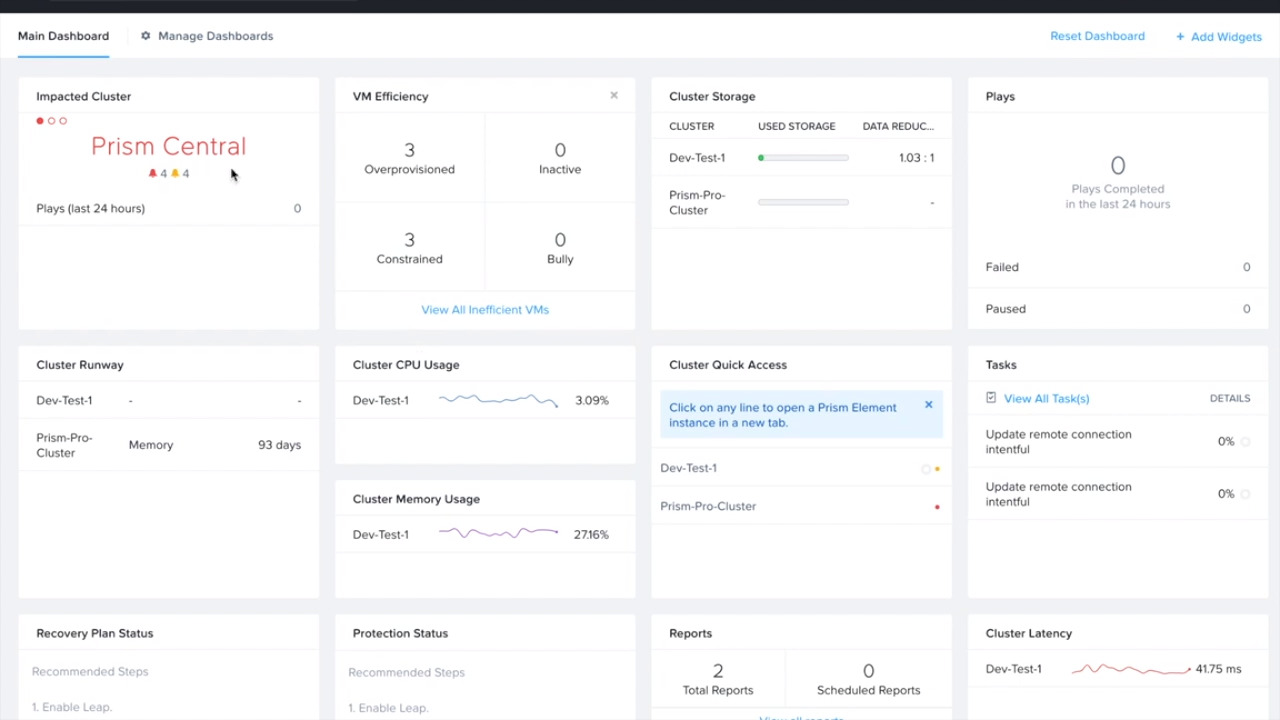The image size is (1280, 720).
Task: Click the Manage Dashboards gear icon
Action: pyautogui.click(x=145, y=36)
